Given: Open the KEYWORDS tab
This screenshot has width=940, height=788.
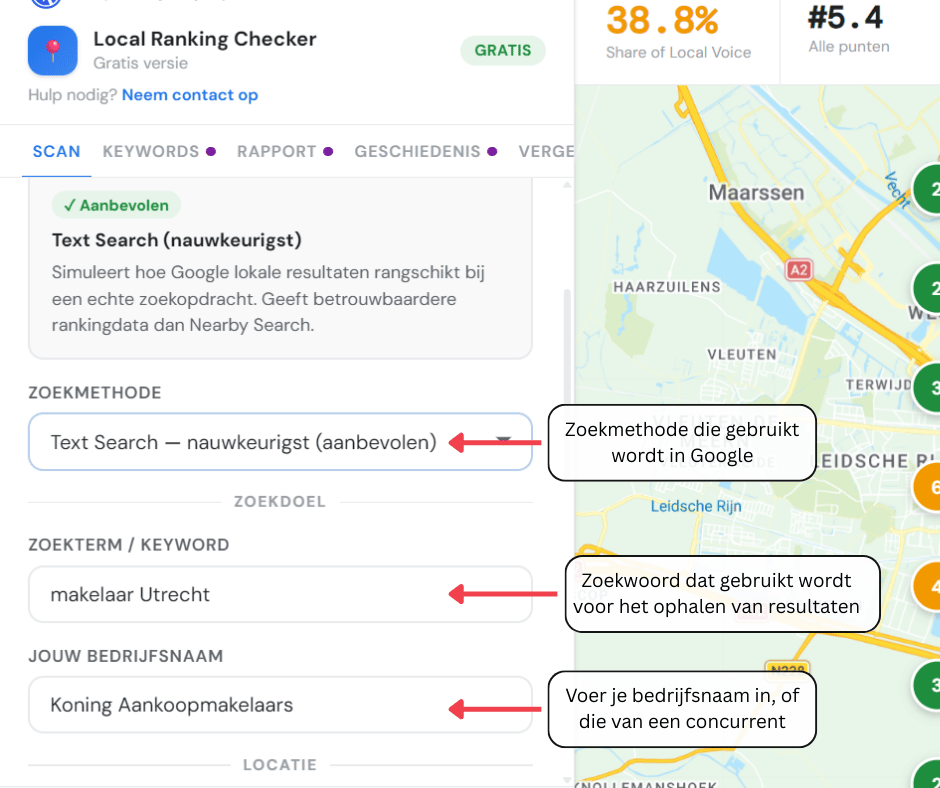Looking at the screenshot, I should (151, 152).
